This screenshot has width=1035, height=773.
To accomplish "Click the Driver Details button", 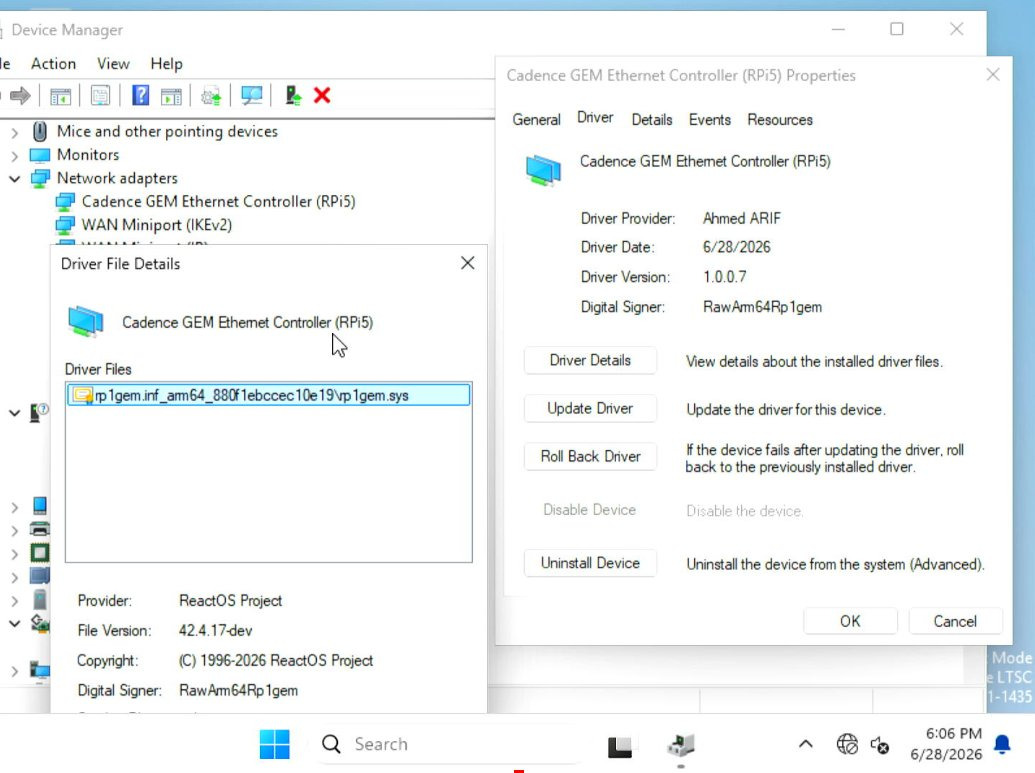I will coord(590,360).
